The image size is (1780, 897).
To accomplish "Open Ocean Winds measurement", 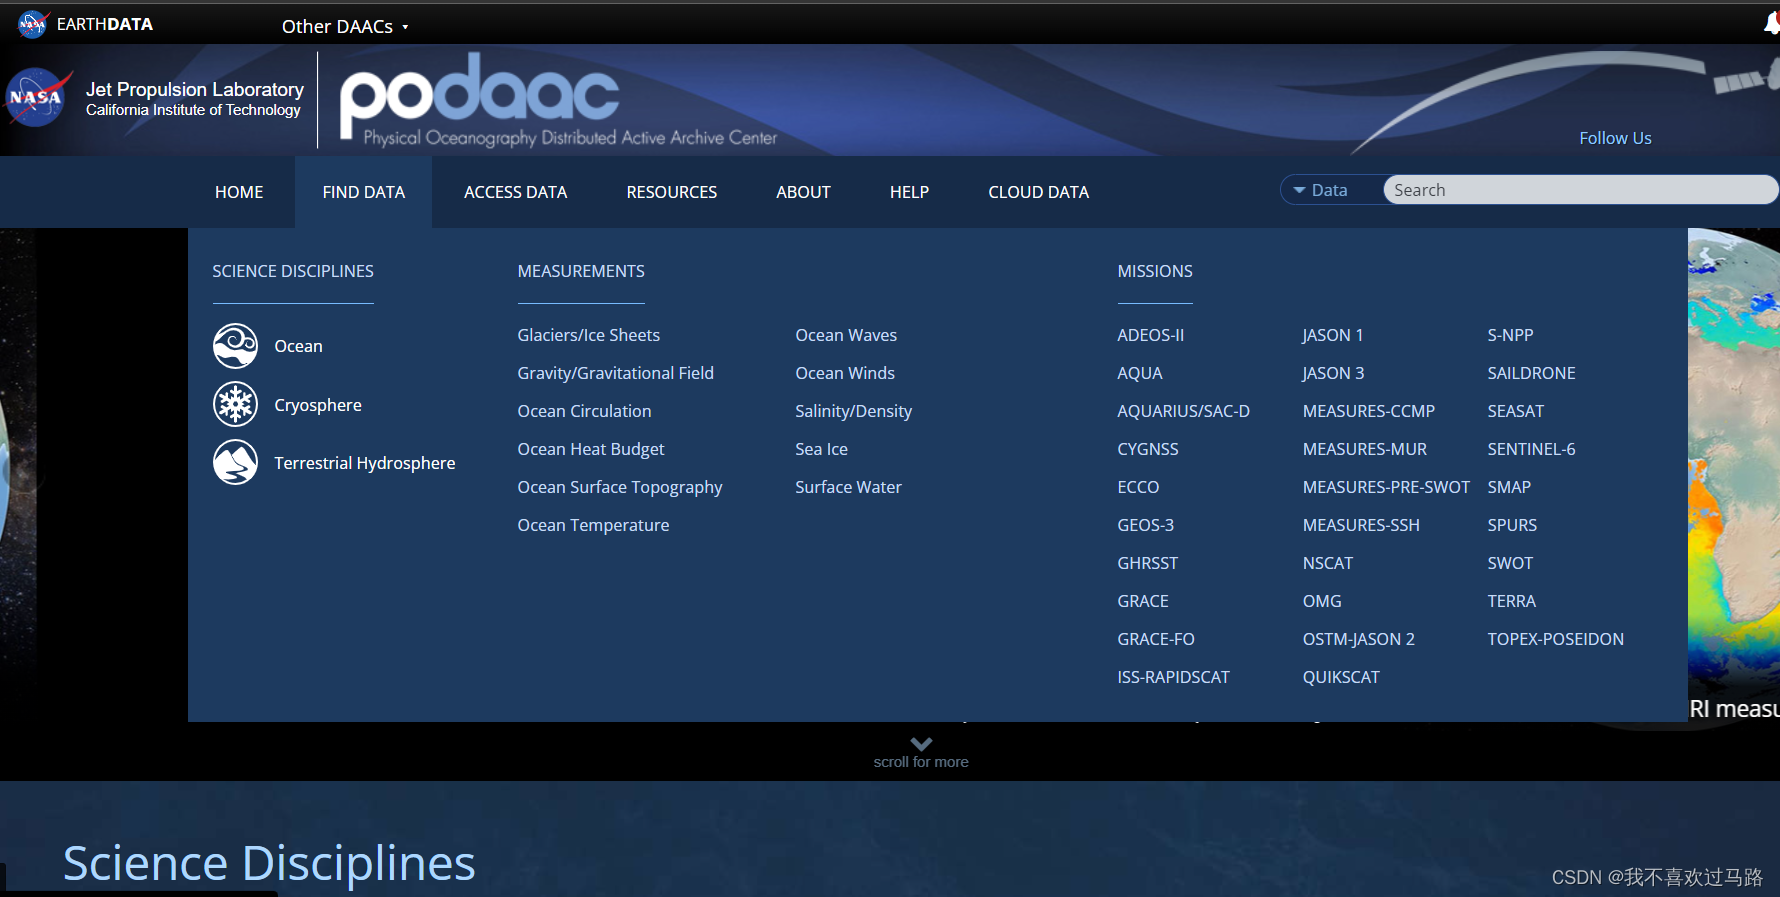I will (x=845, y=373).
